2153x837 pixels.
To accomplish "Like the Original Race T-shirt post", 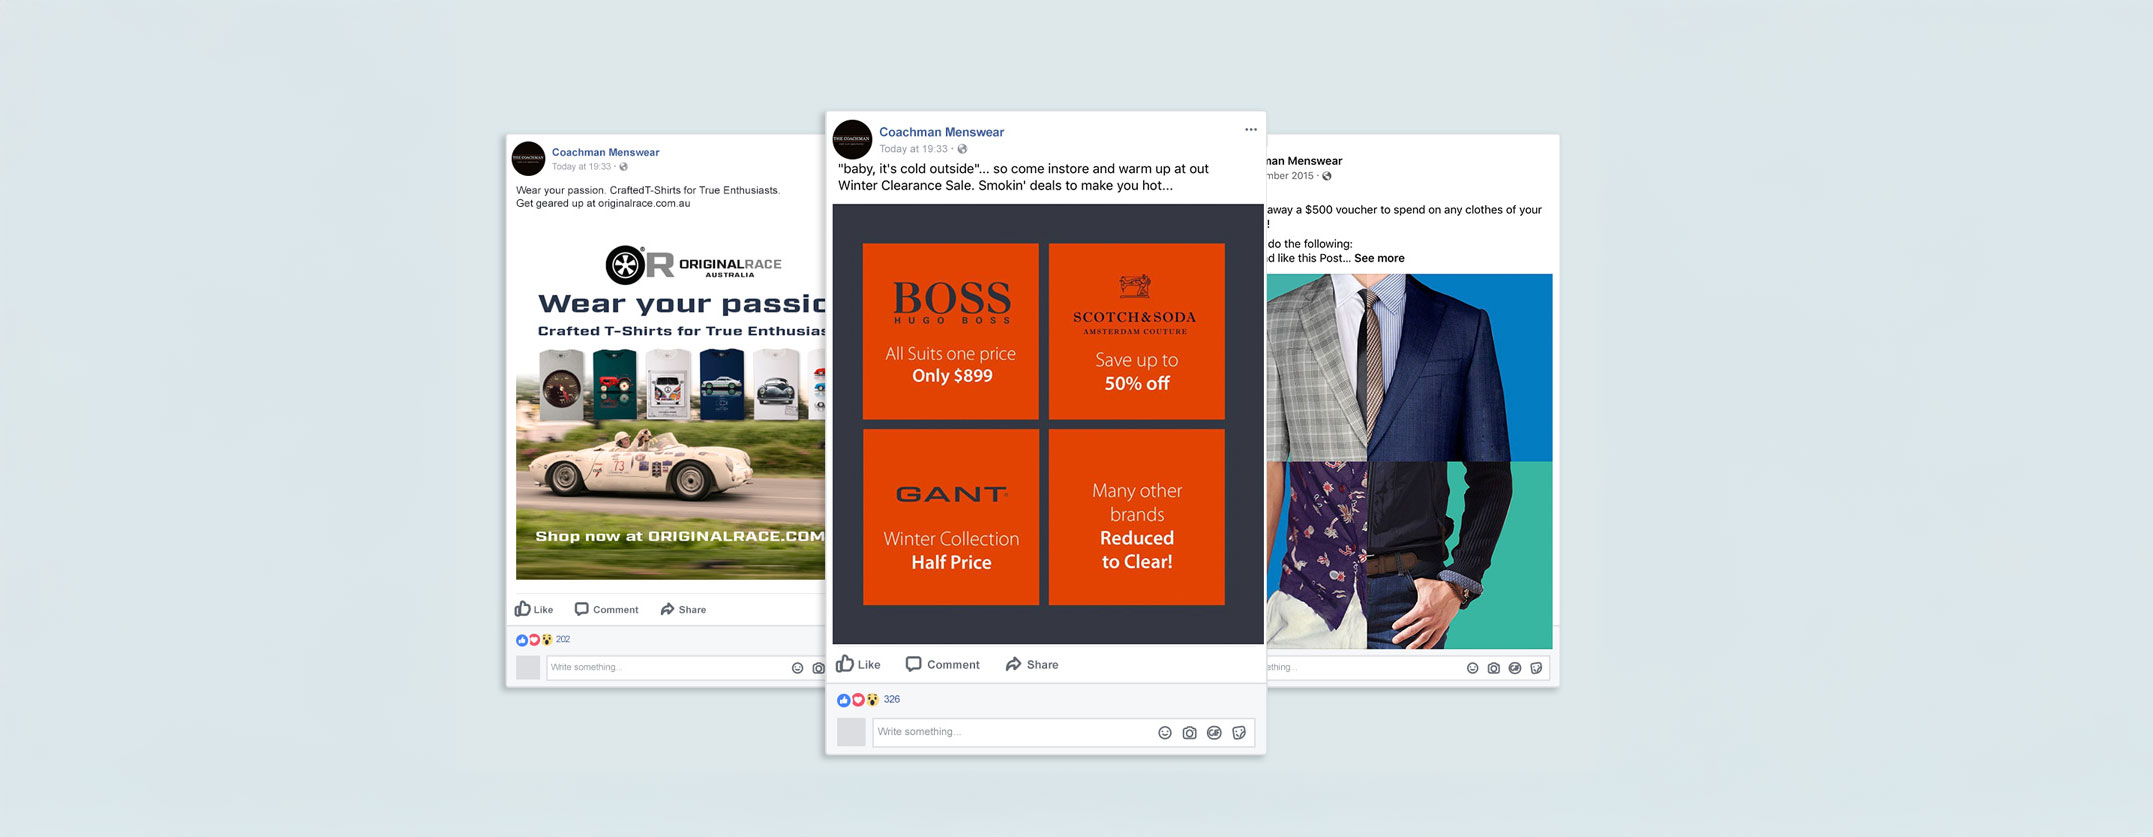I will click(x=534, y=609).
